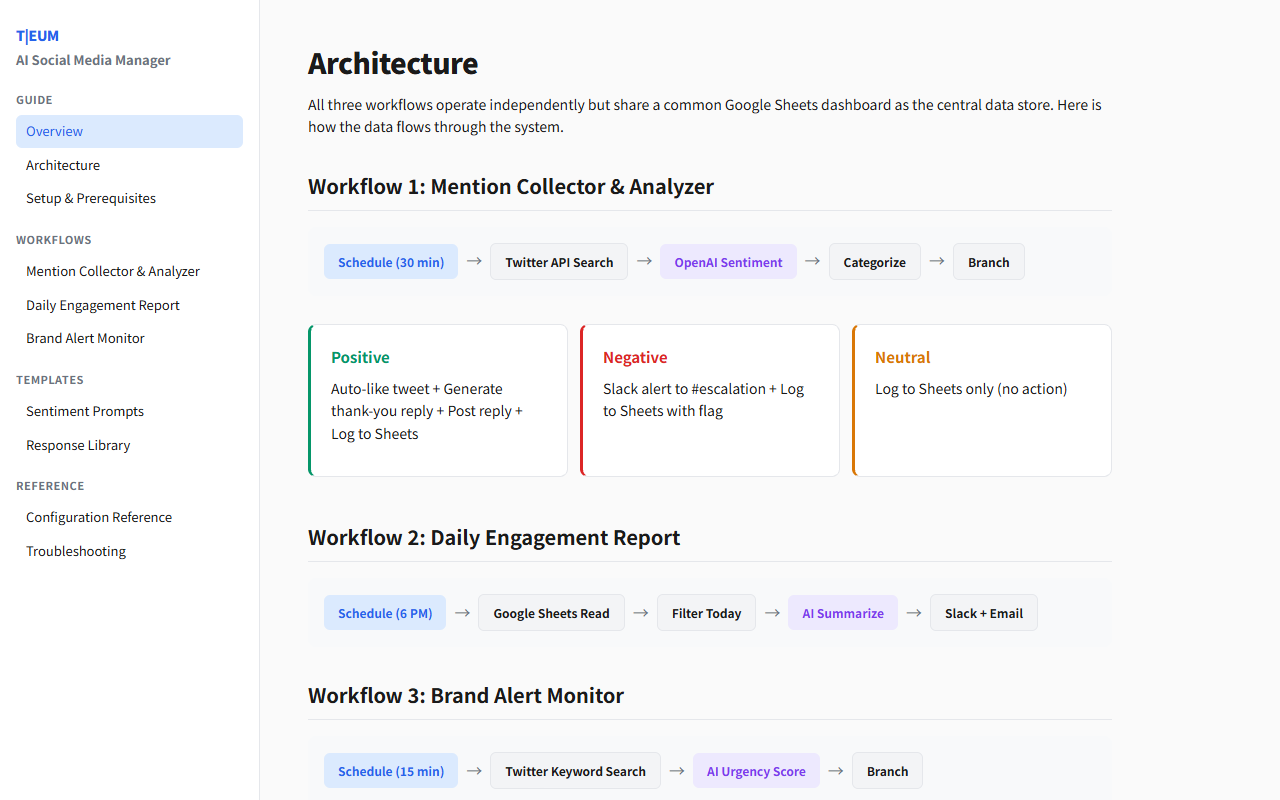Click the Positive sentiment card
Image resolution: width=1280 pixels, height=800 pixels.
pos(437,400)
